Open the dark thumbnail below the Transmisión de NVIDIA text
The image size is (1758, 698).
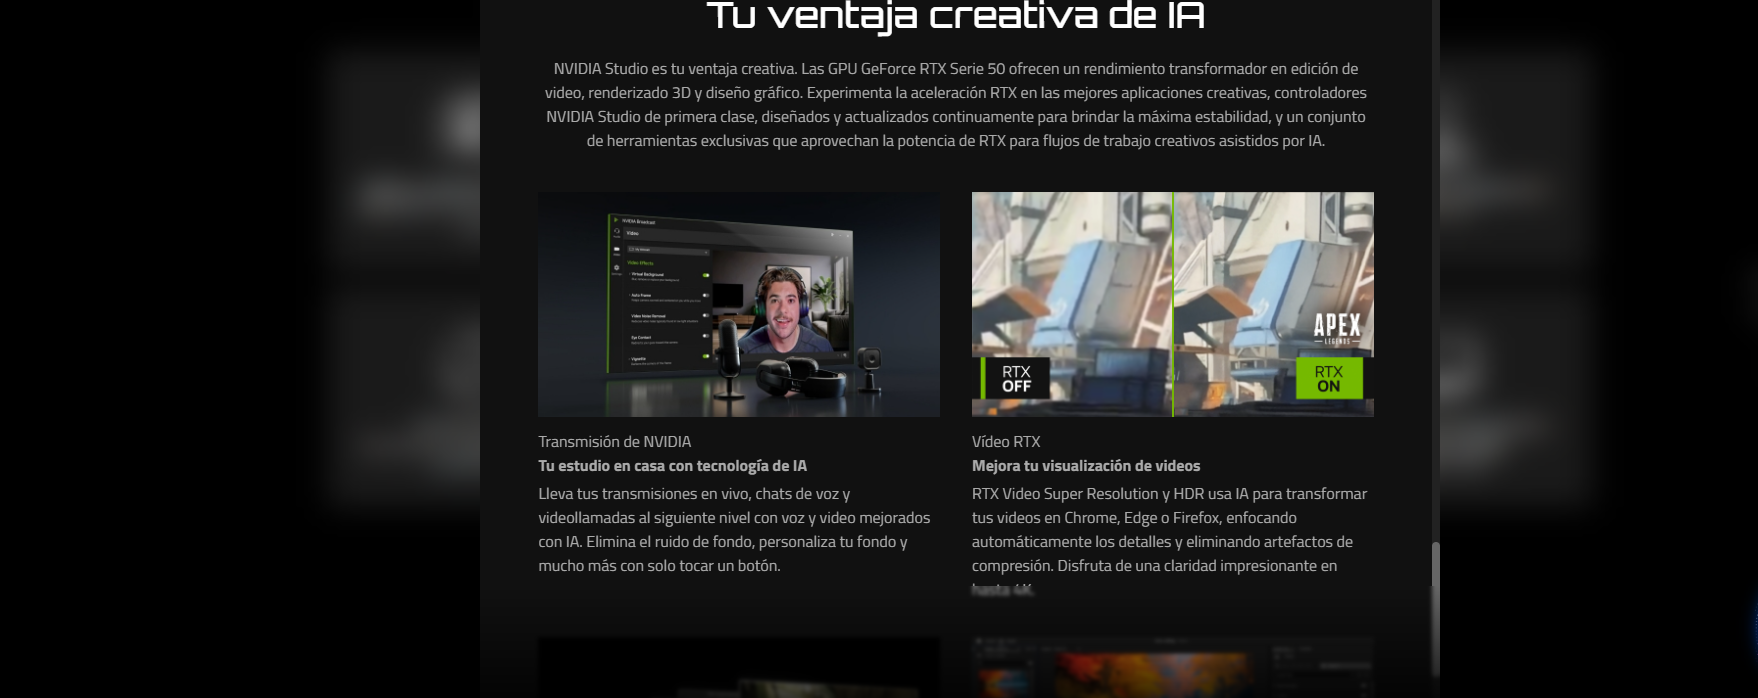[x=738, y=667]
